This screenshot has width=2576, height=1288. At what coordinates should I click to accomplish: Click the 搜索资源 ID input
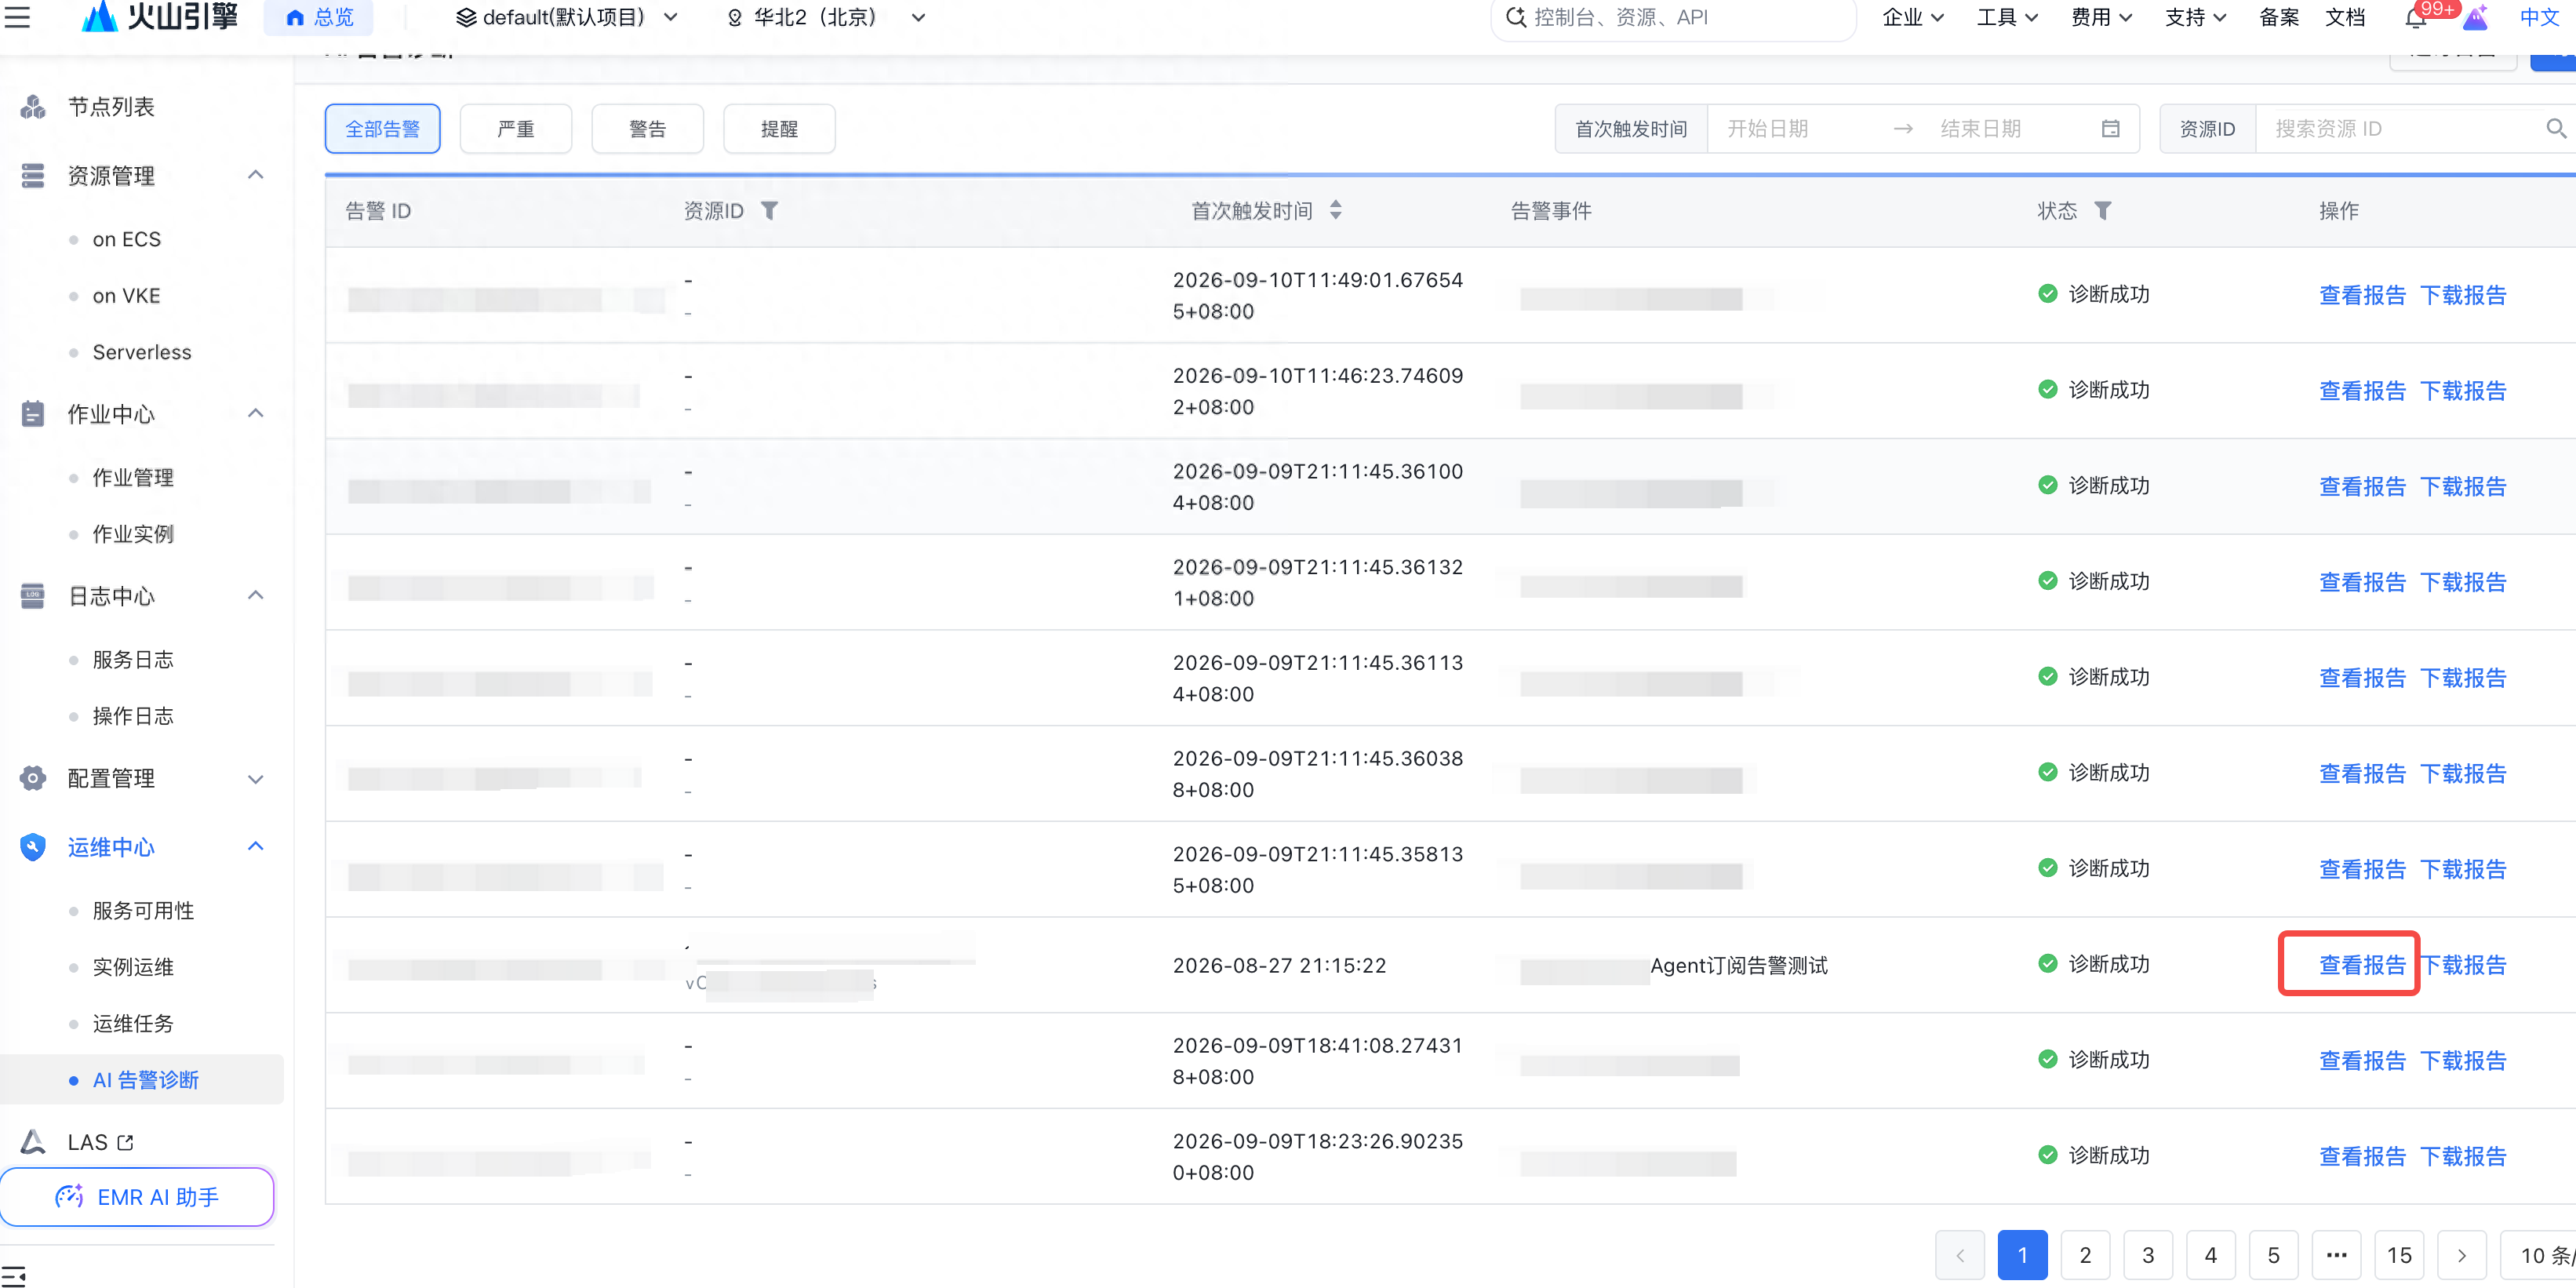pyautogui.click(x=2400, y=128)
